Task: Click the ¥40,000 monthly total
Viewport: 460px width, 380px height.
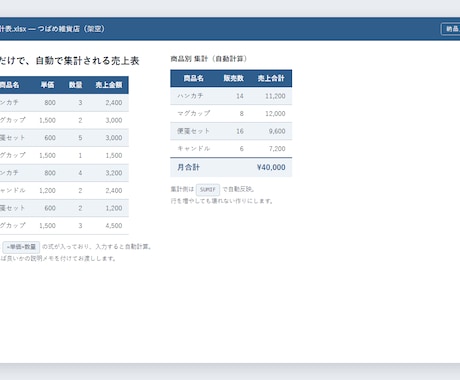Action: (x=271, y=167)
